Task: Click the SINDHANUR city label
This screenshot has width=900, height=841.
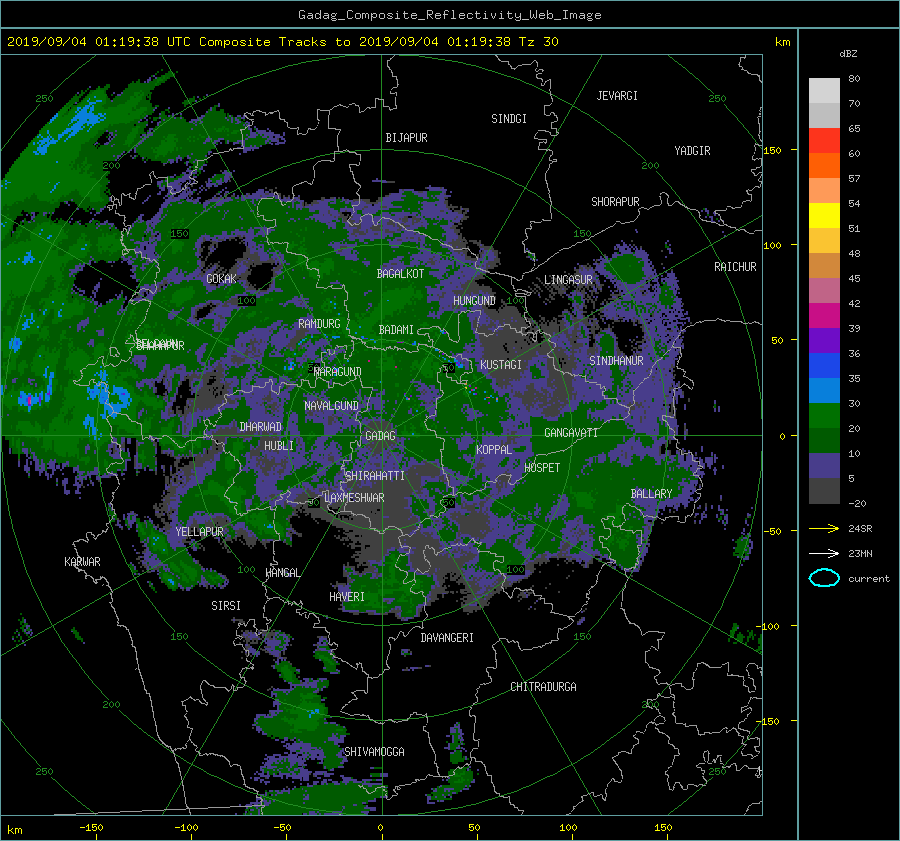Action: [x=616, y=361]
